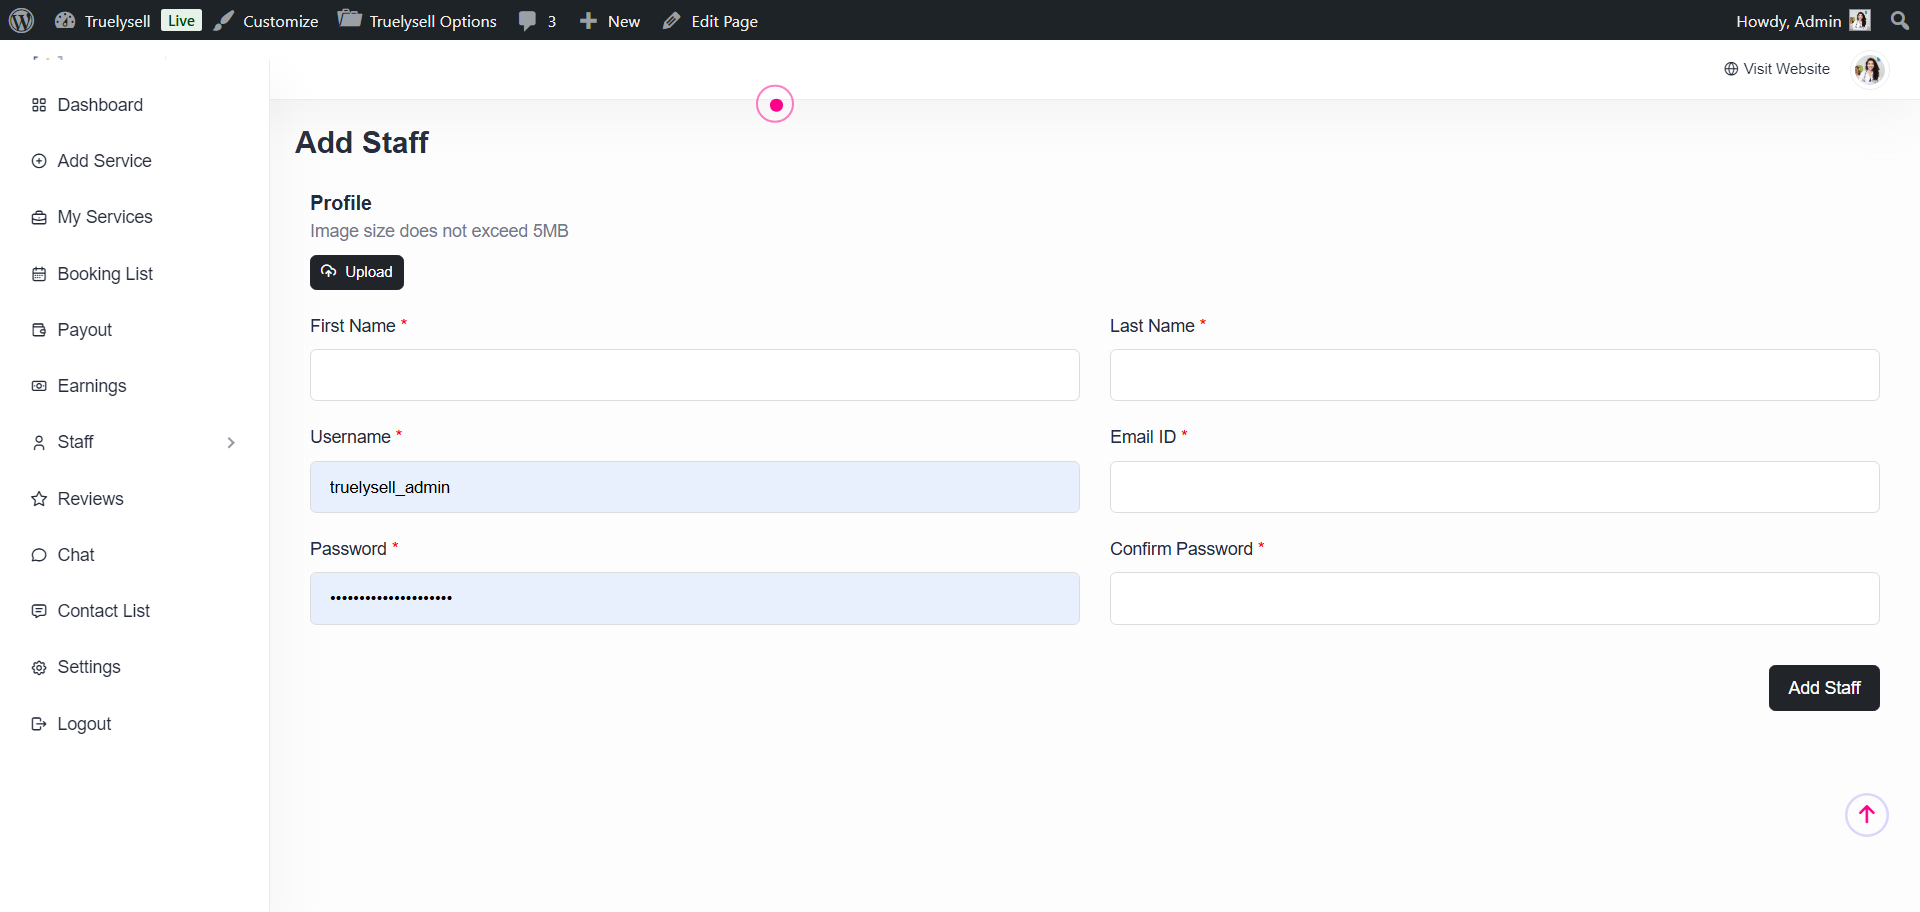The height and width of the screenshot is (912, 1920).
Task: Follow the Visit Website link
Action: point(1777,69)
